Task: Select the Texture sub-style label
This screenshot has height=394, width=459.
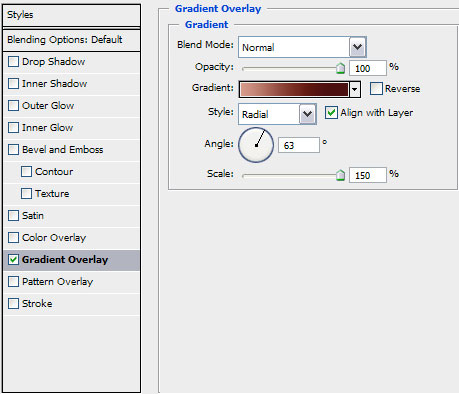Action: pyautogui.click(x=52, y=194)
